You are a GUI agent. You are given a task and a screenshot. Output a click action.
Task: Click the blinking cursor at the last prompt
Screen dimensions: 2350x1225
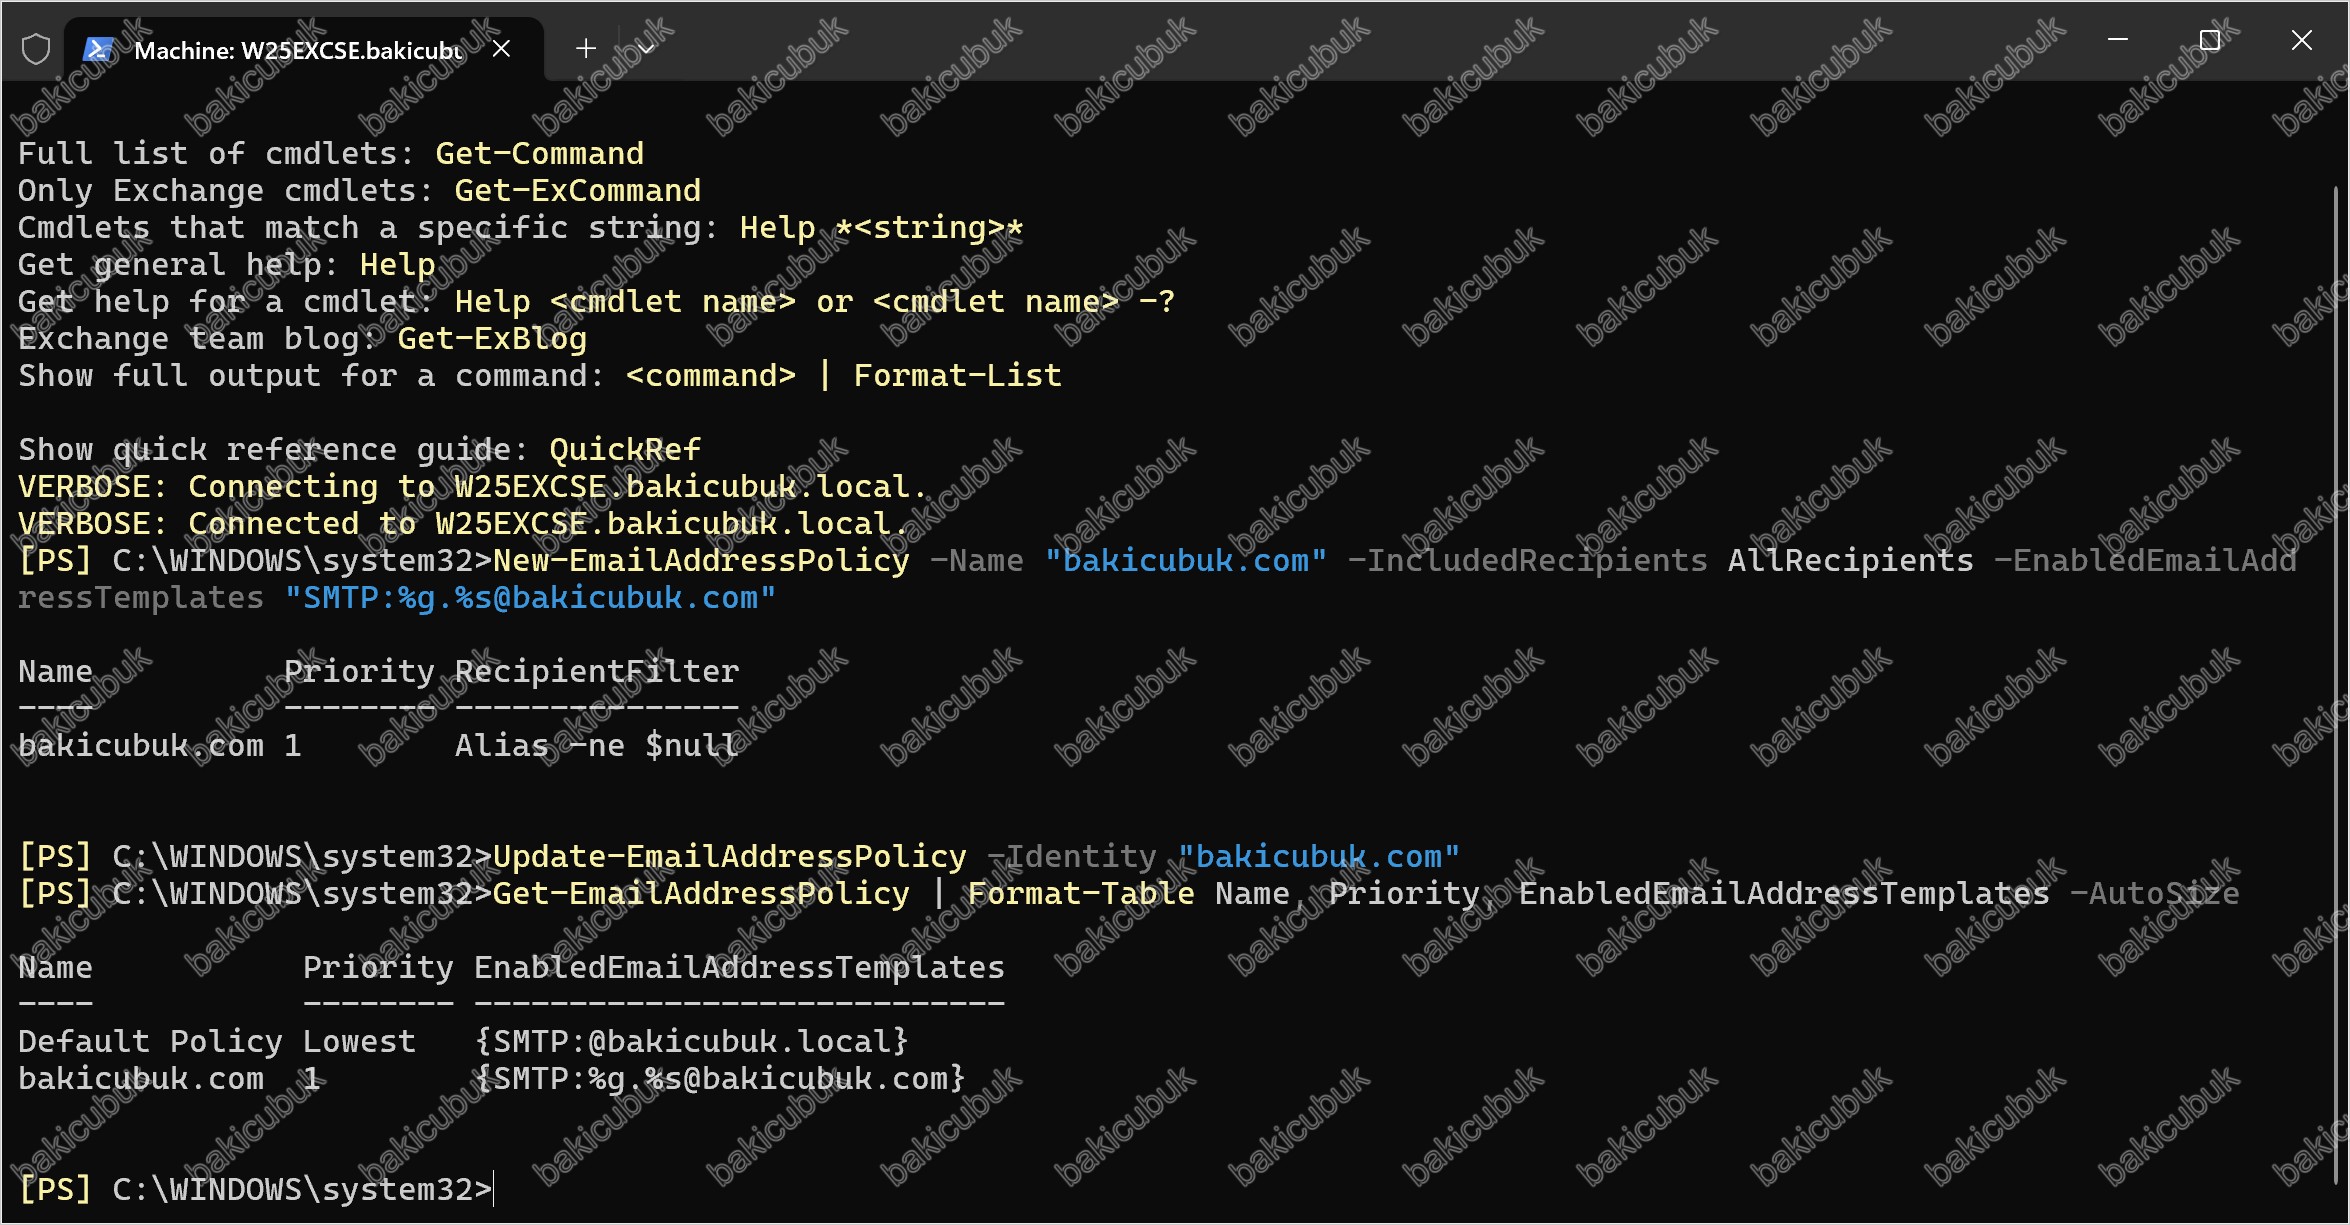[x=494, y=1190]
